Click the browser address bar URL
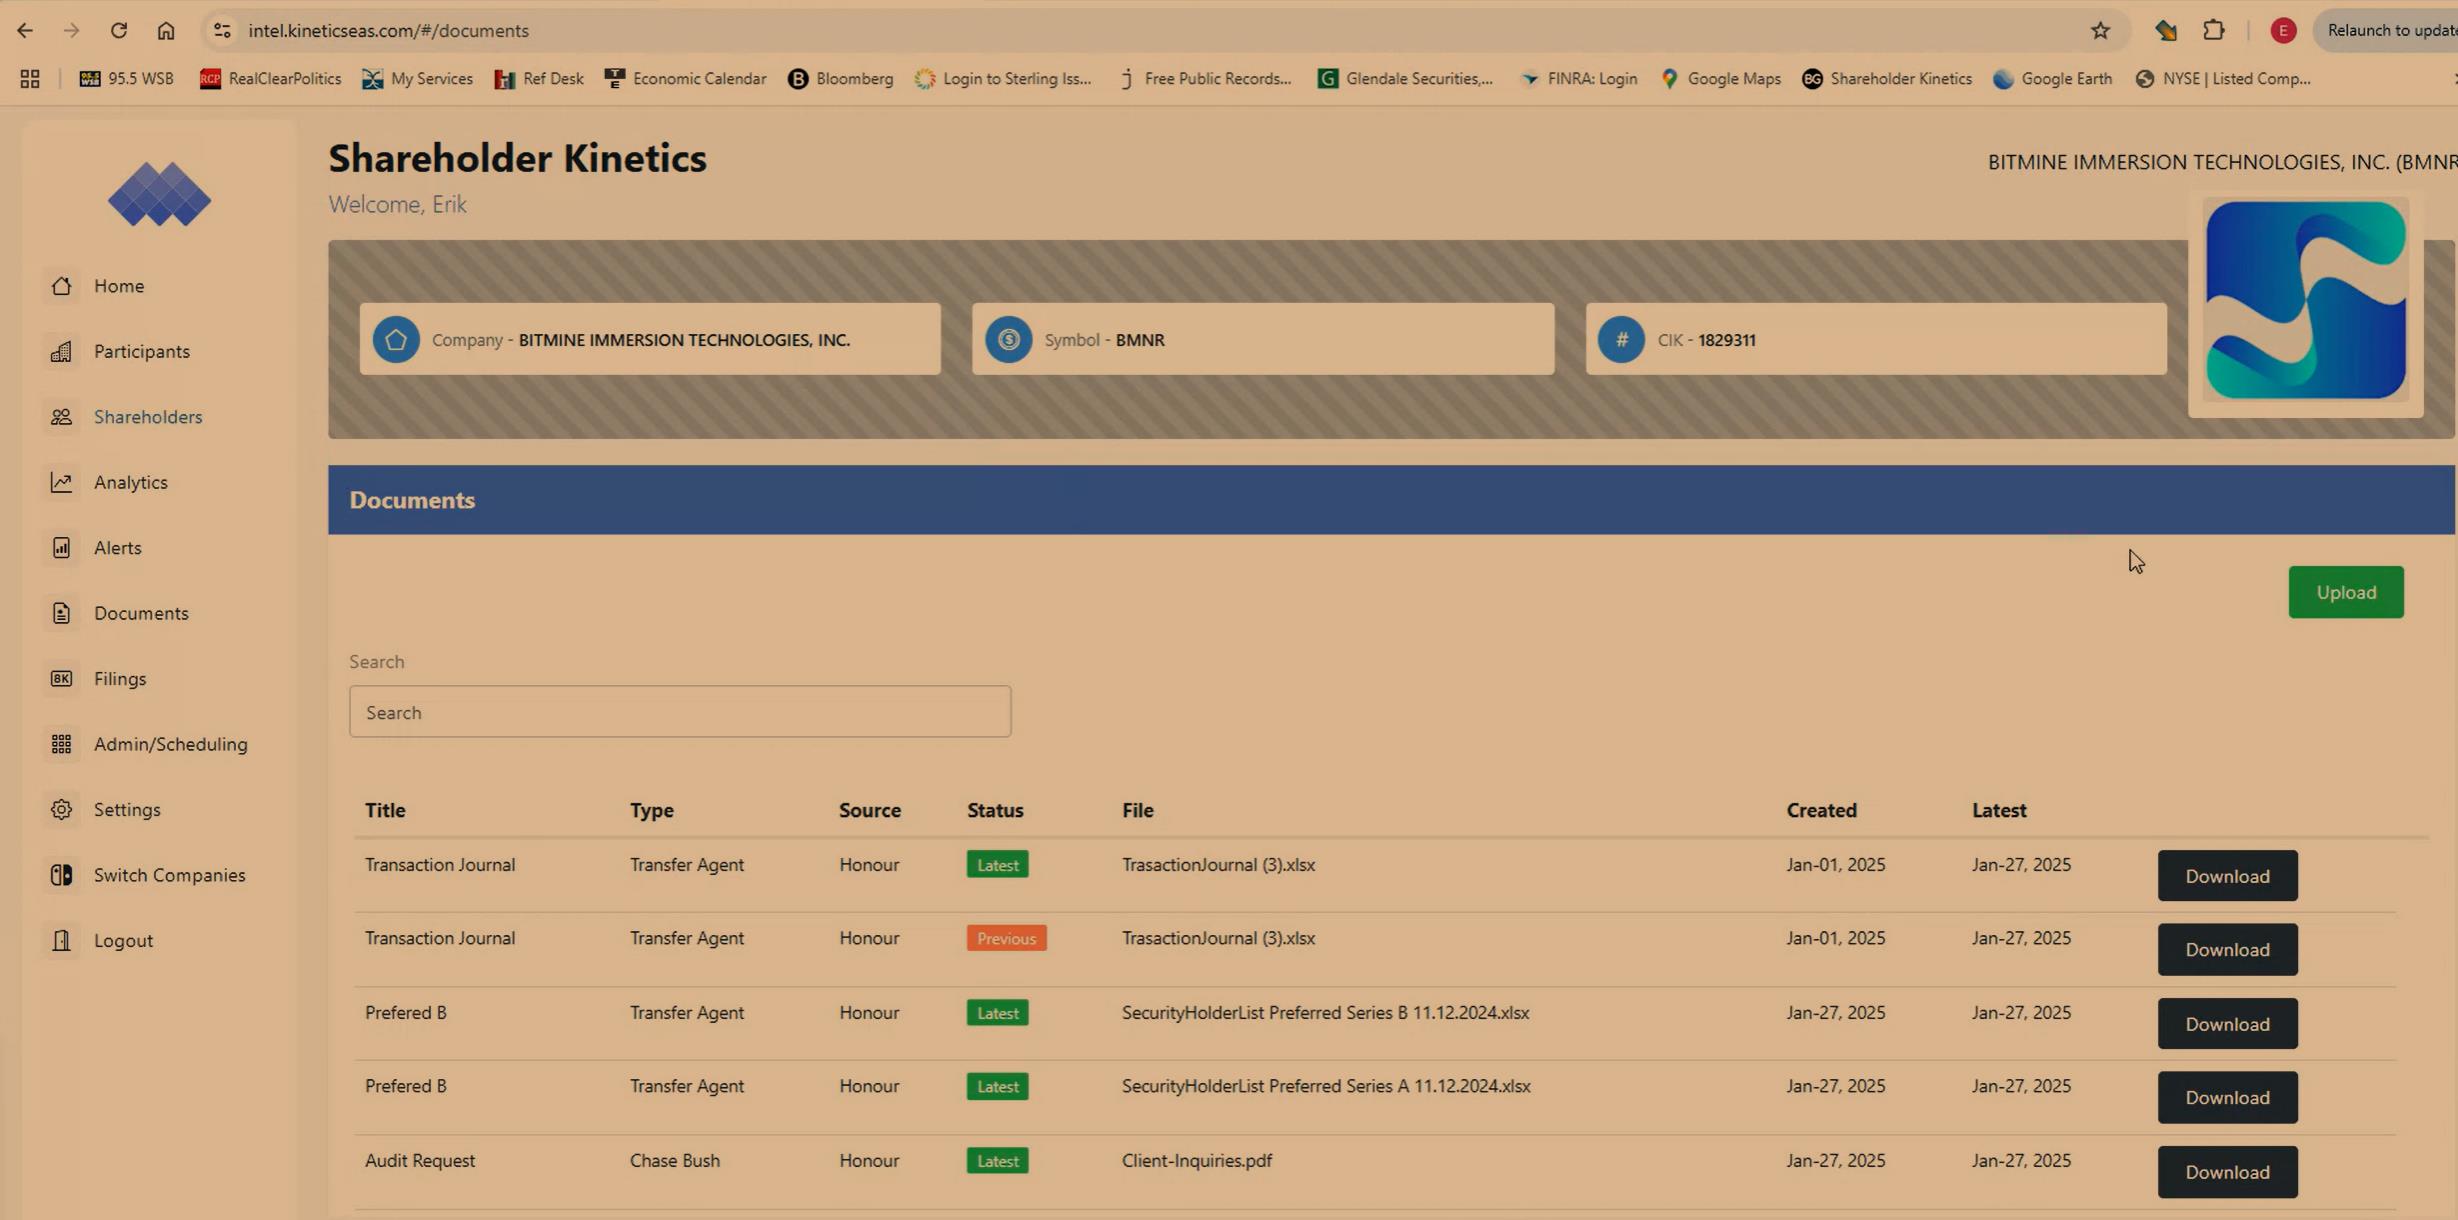Screen dimensions: 2458x1220 [388, 30]
